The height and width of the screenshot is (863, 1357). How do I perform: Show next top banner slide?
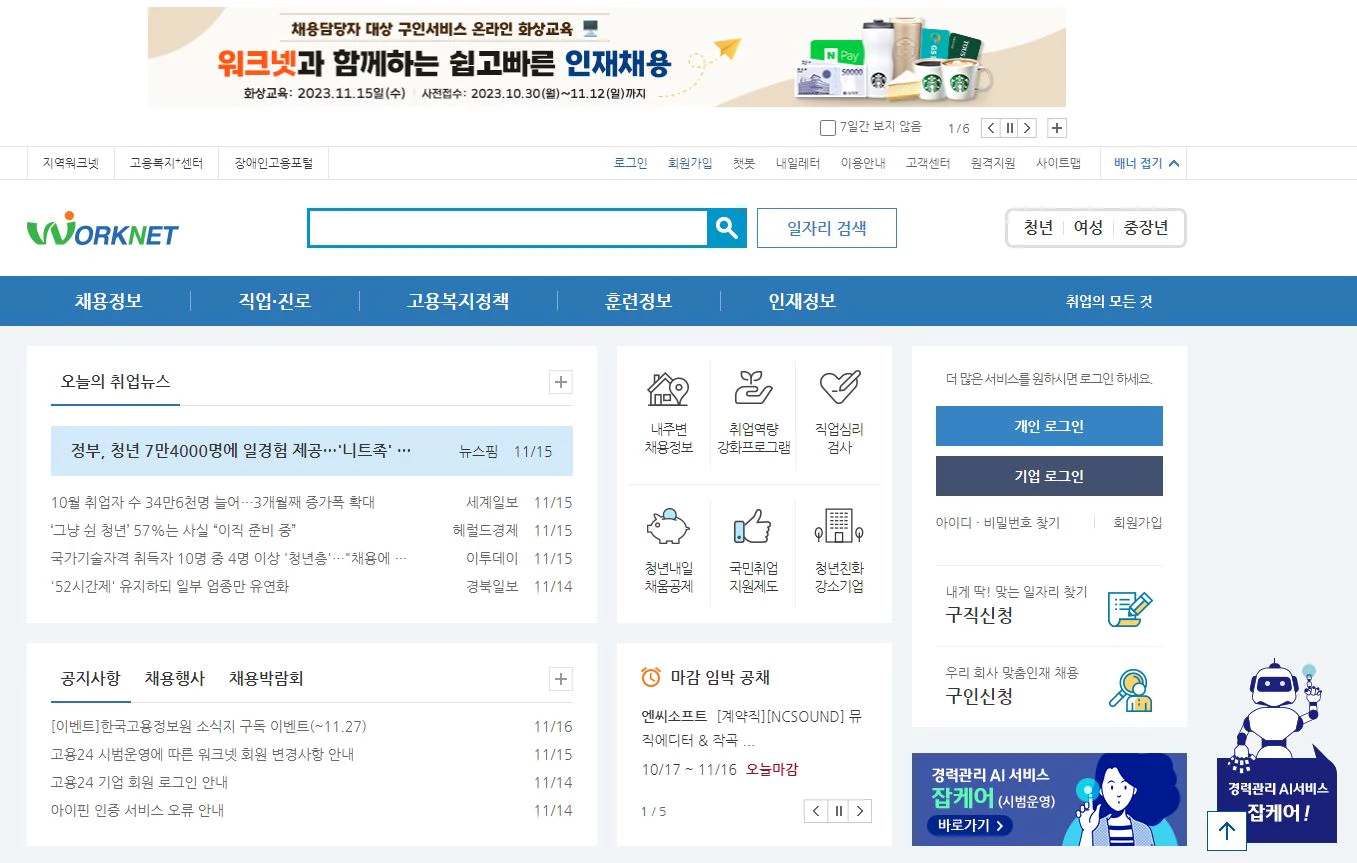[1027, 128]
